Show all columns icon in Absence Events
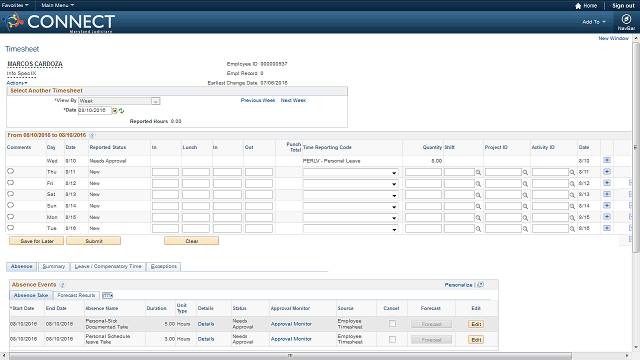Image resolution: width=640 pixels, height=360 pixels. tap(107, 295)
